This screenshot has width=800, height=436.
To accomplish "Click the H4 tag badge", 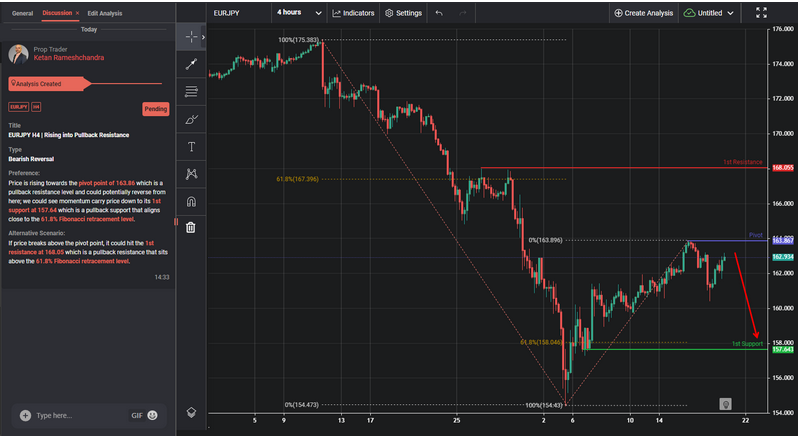I will [x=36, y=107].
